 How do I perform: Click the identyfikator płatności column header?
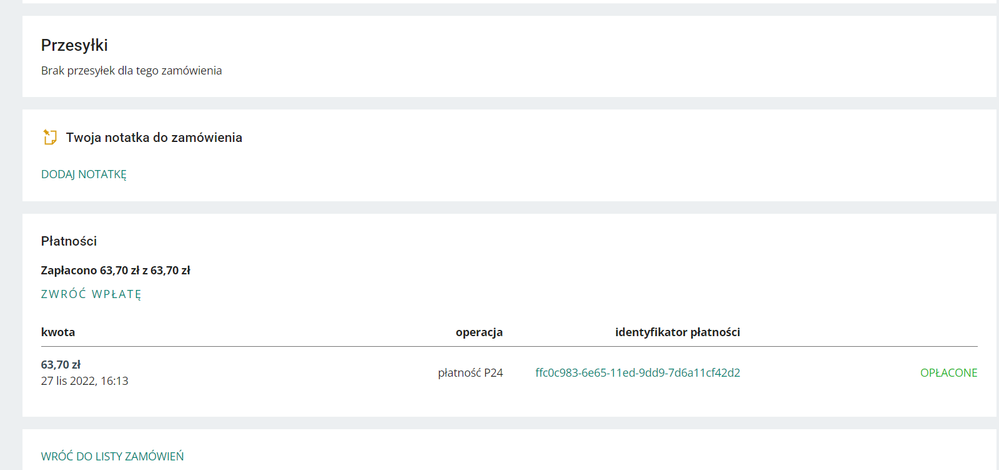point(677,332)
